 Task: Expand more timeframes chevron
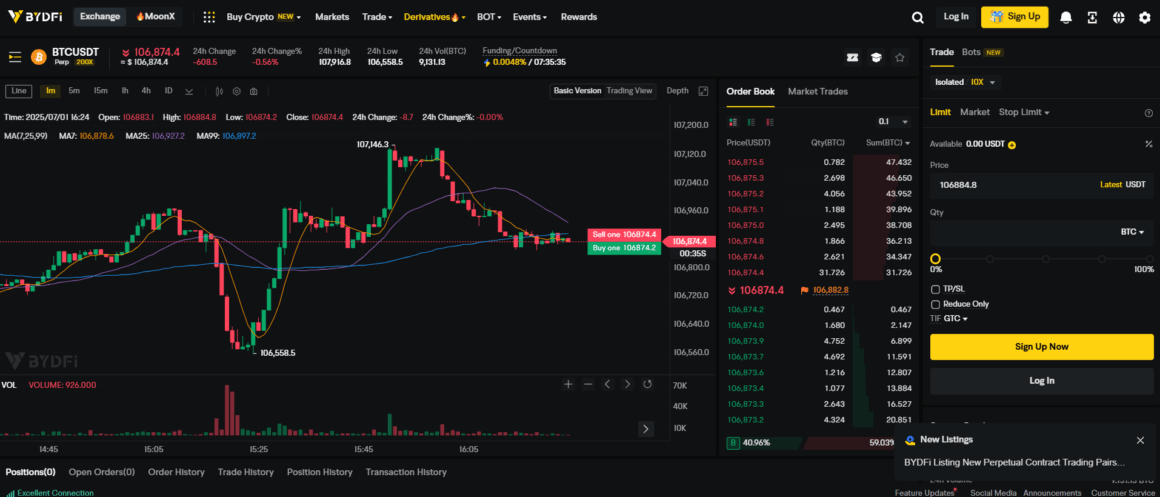tap(189, 91)
